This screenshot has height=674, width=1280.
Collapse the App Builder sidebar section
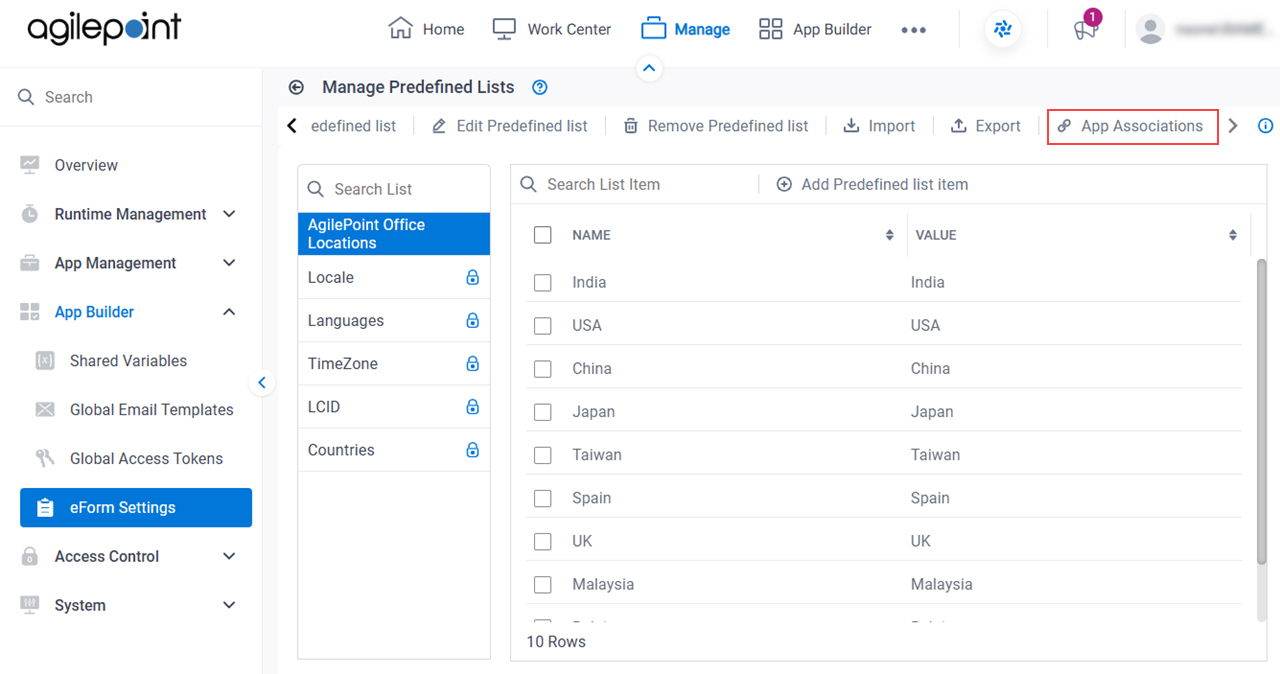point(229,312)
